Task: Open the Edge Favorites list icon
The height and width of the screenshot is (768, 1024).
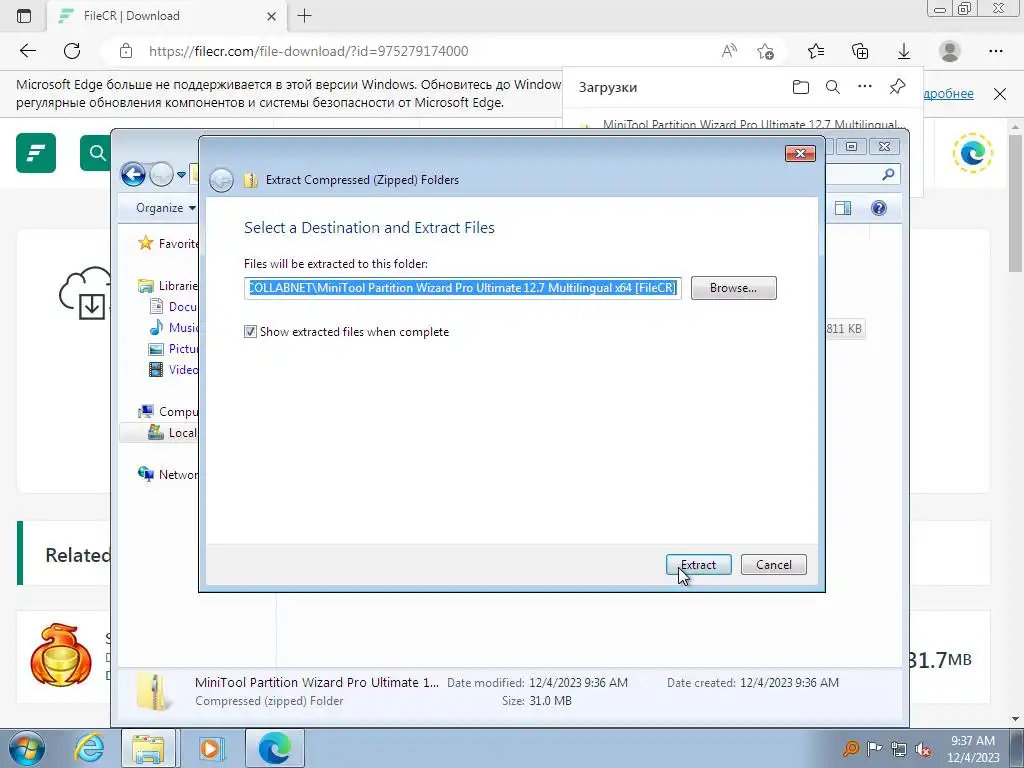Action: (x=816, y=51)
